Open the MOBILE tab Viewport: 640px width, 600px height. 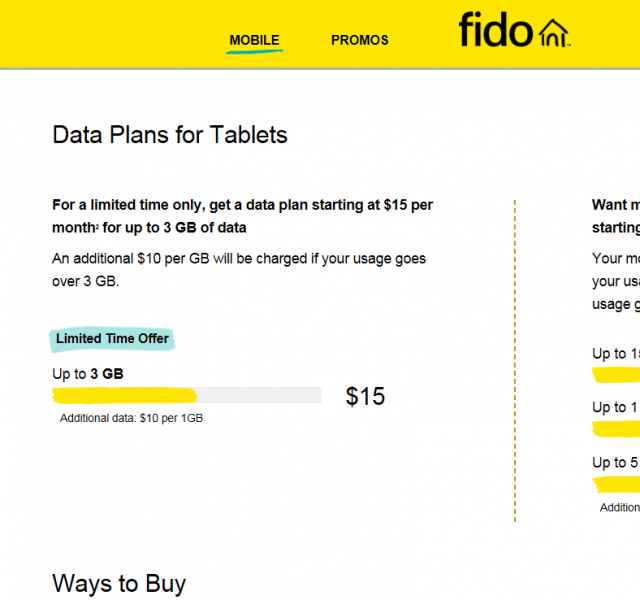pyautogui.click(x=254, y=41)
